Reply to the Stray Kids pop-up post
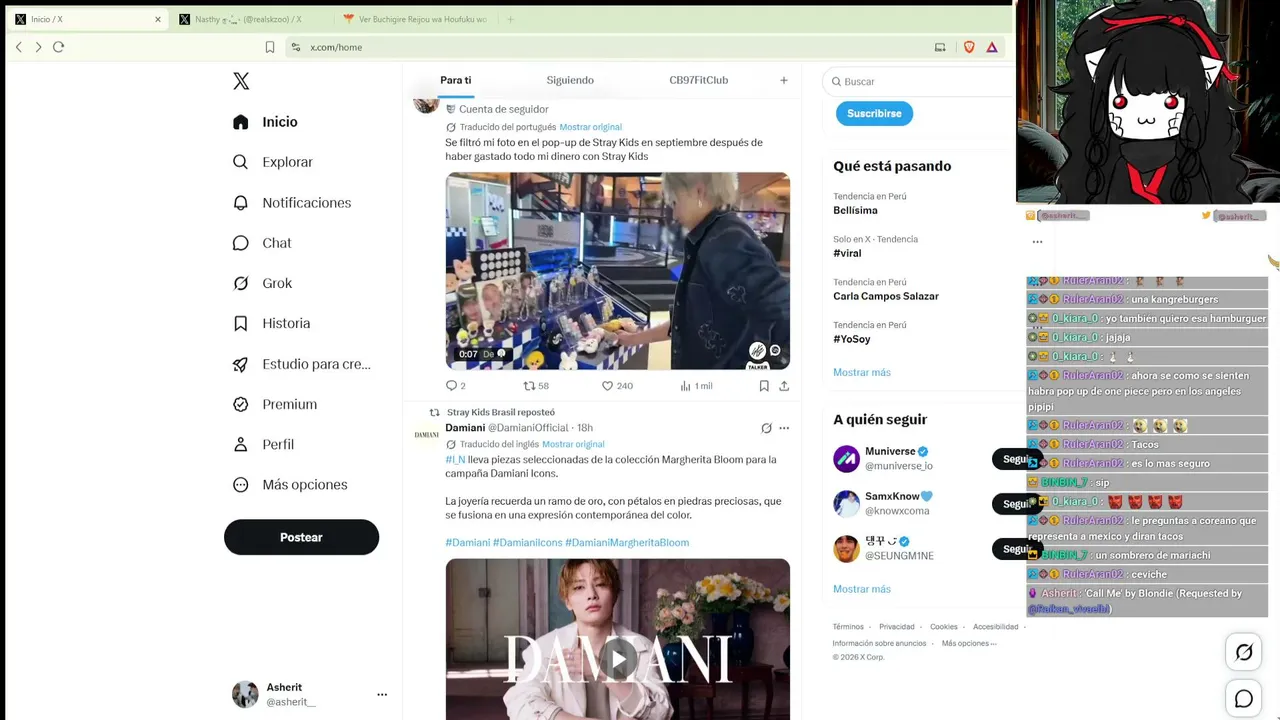This screenshot has width=1280, height=720. click(451, 386)
